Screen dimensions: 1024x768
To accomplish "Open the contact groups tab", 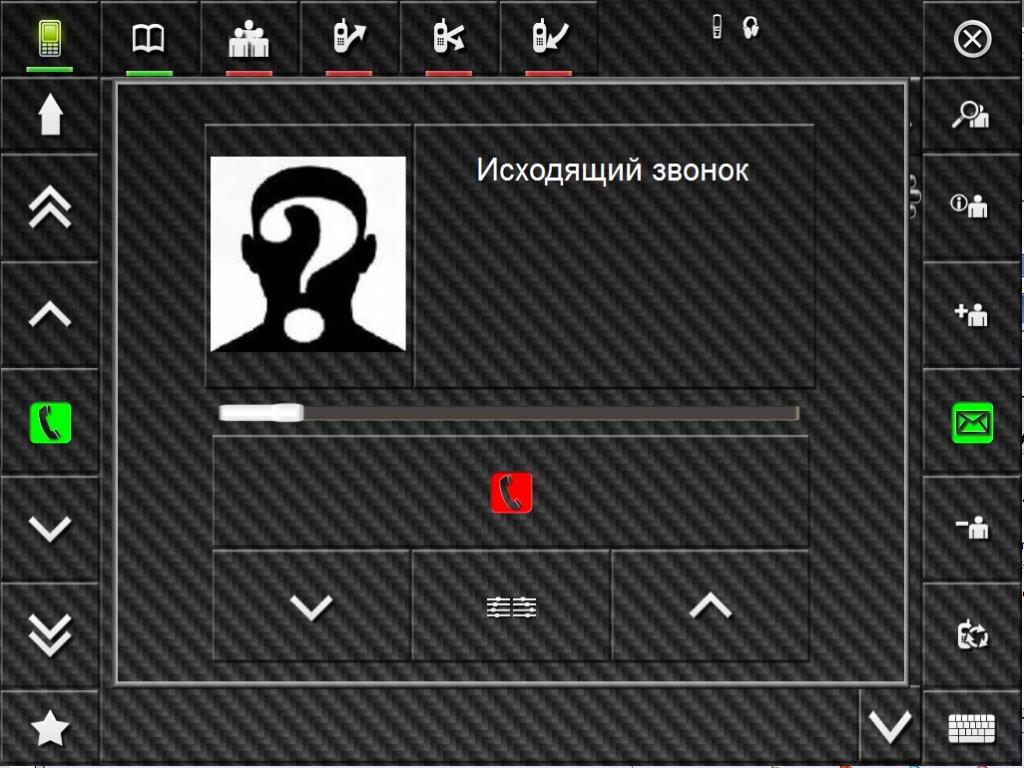I will tap(249, 39).
